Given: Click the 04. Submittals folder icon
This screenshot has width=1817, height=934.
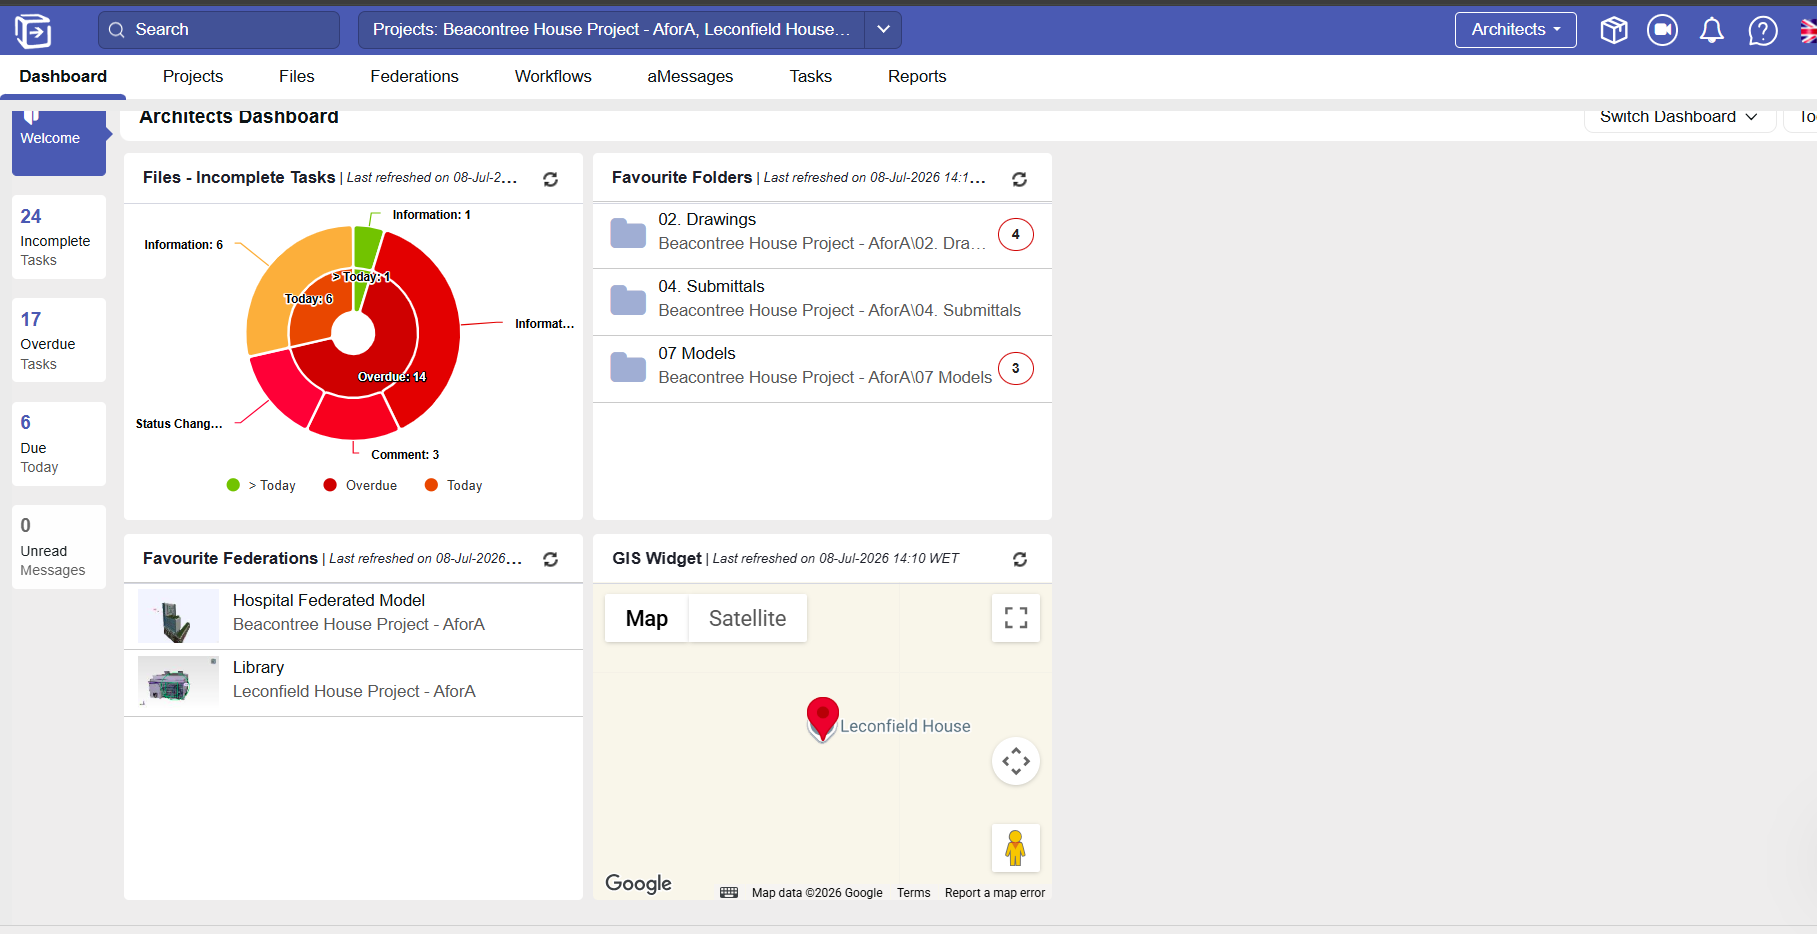Looking at the screenshot, I should click(x=628, y=300).
